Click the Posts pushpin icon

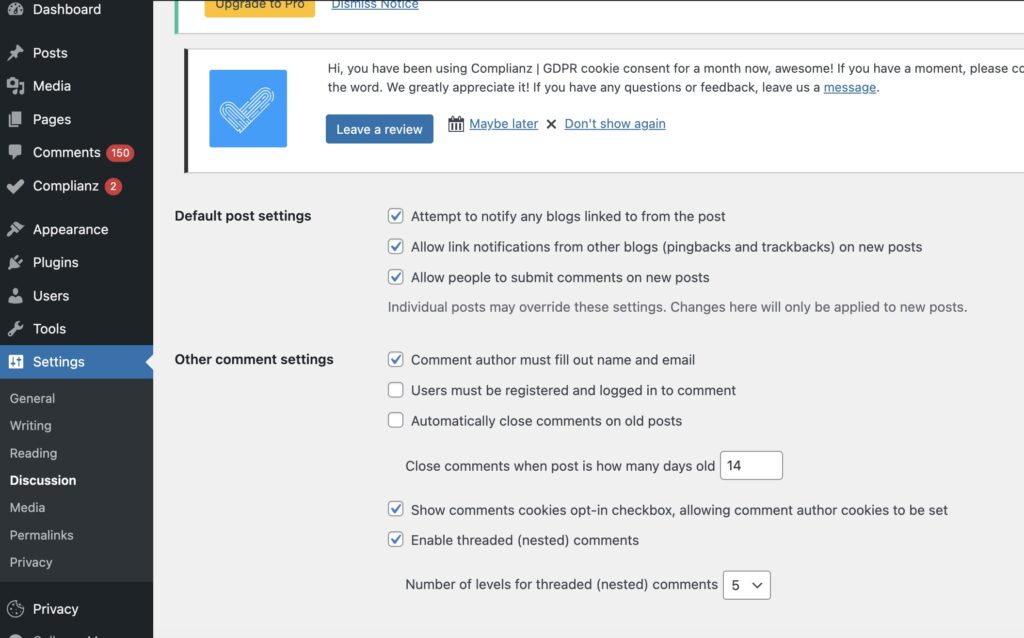(15, 53)
